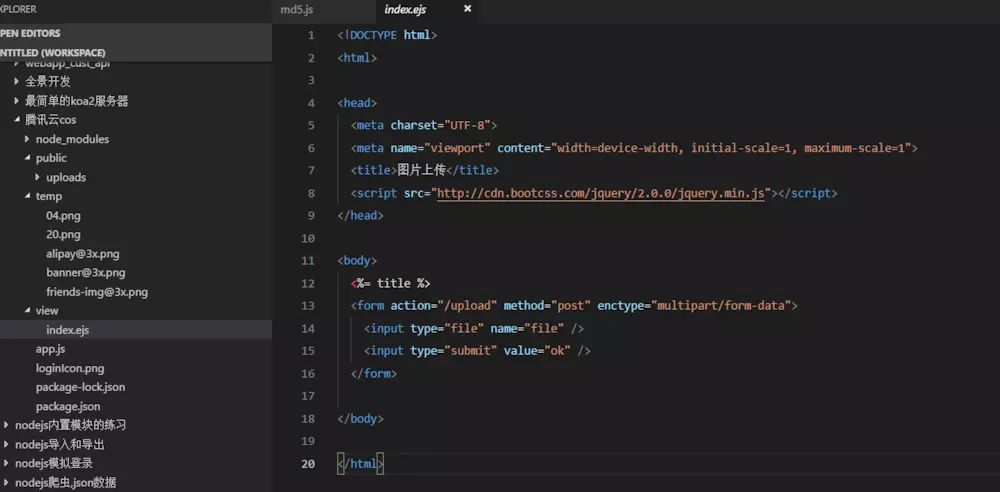Click the title text 图片上传

coord(420,170)
